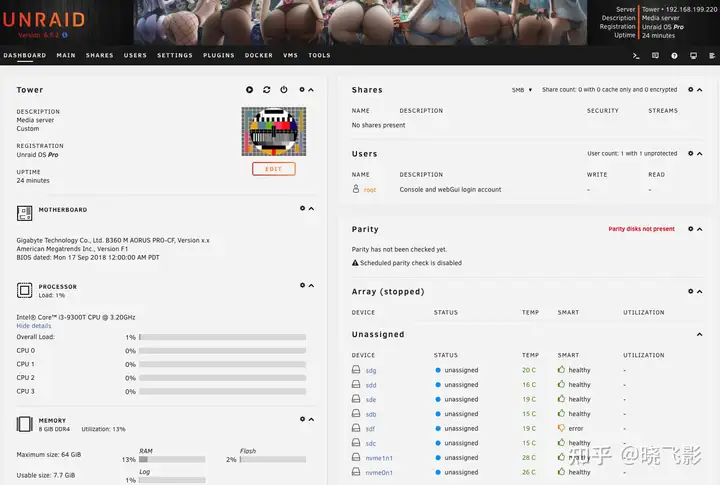Open the SMB protocol dropdown

click(522, 90)
